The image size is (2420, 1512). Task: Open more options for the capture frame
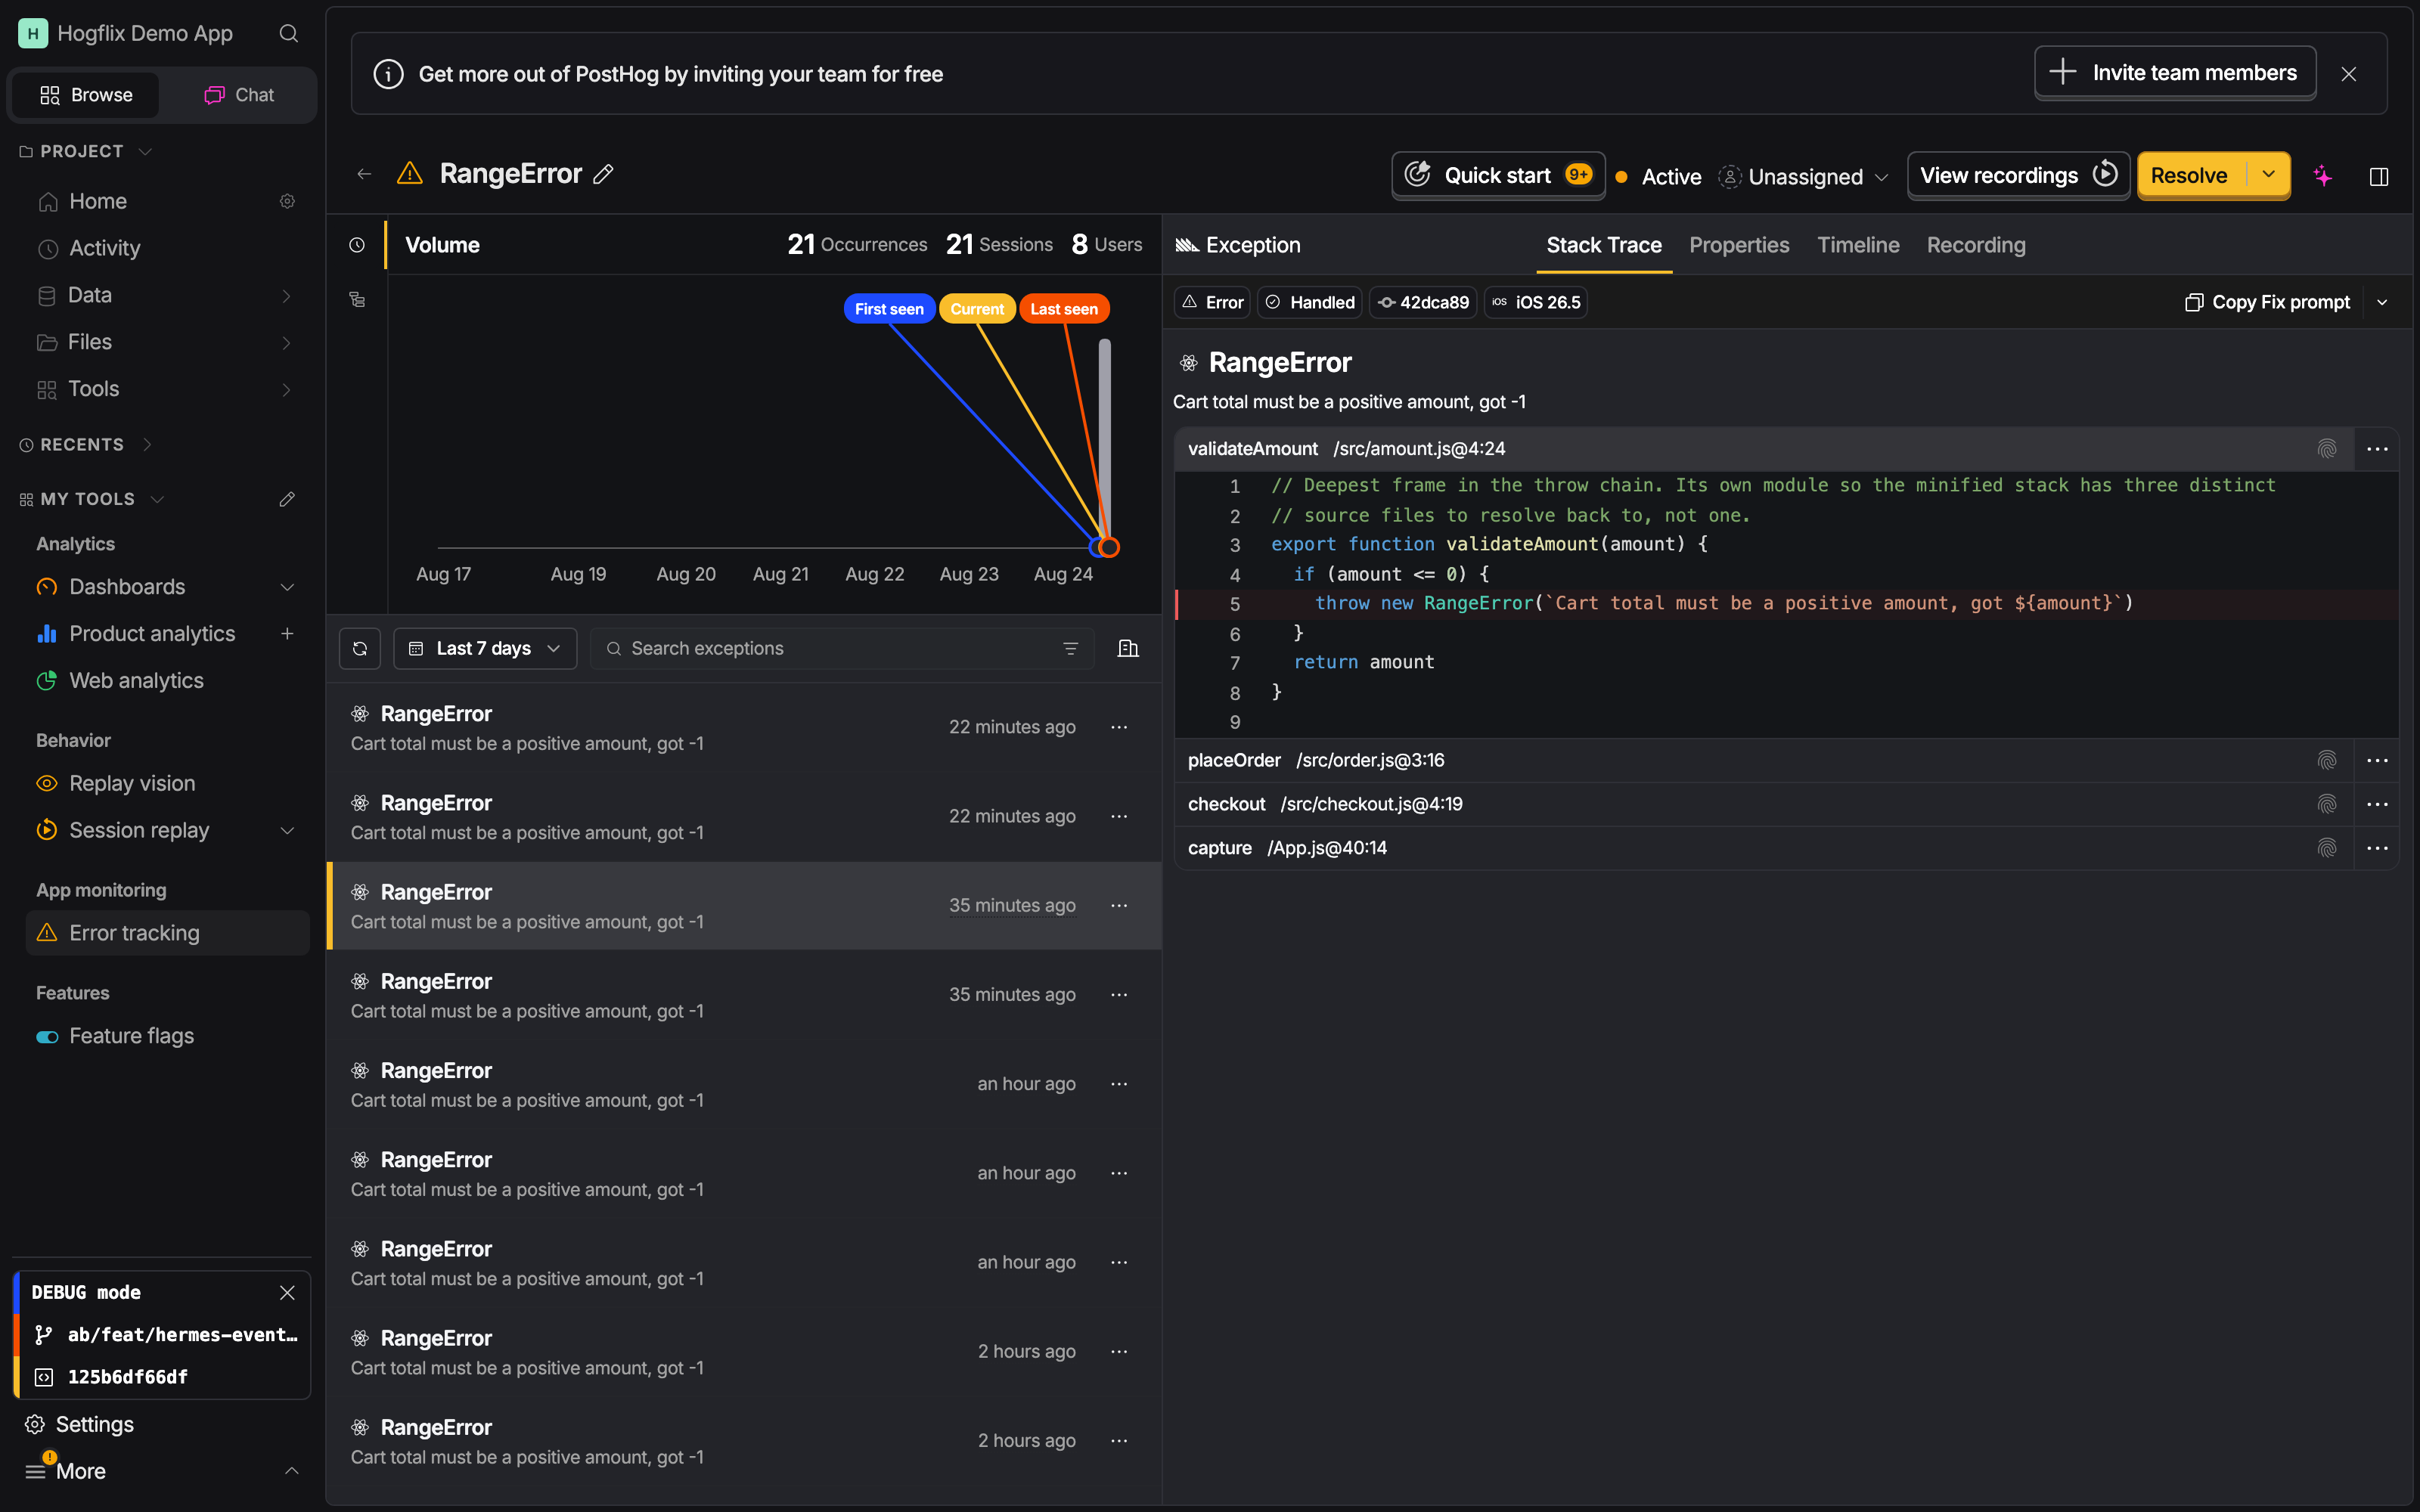[2377, 849]
